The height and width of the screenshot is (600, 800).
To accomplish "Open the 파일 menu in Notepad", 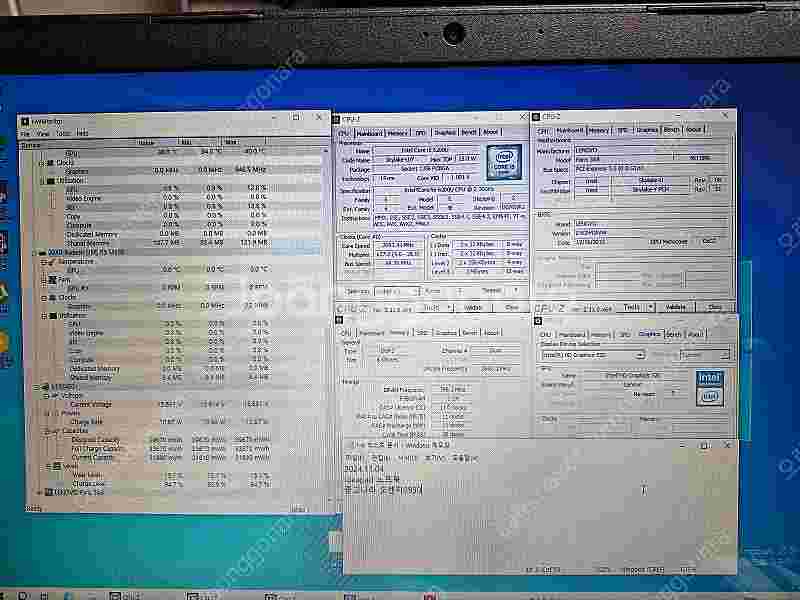I will (x=353, y=458).
